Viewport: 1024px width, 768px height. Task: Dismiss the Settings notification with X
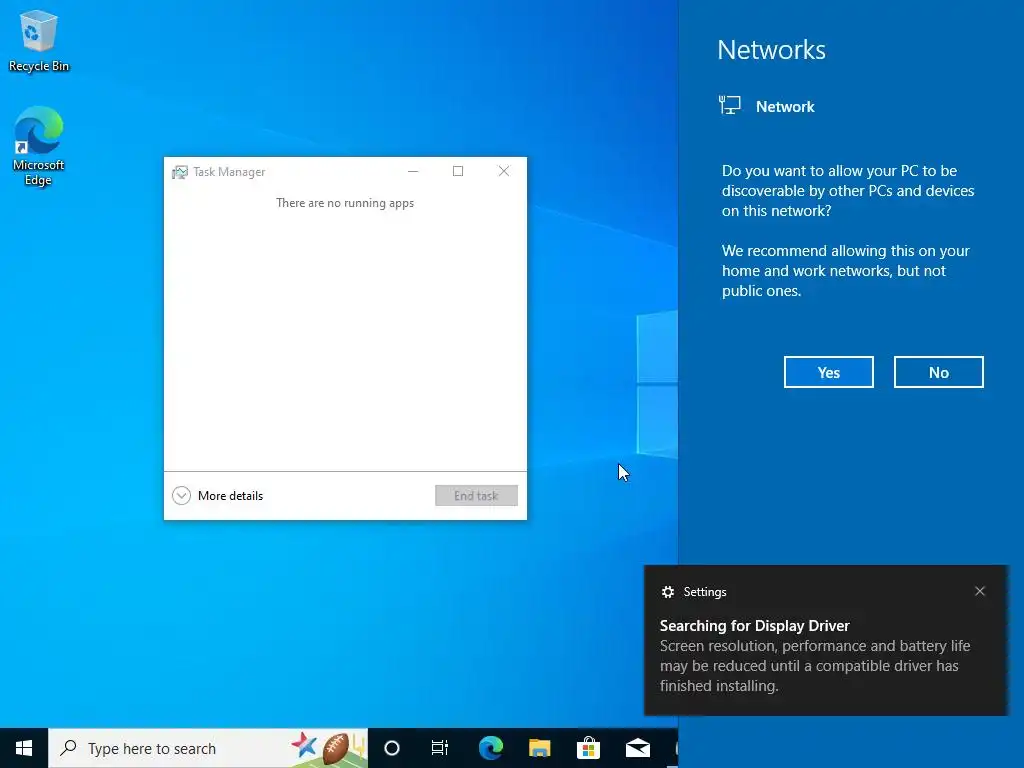[980, 591]
